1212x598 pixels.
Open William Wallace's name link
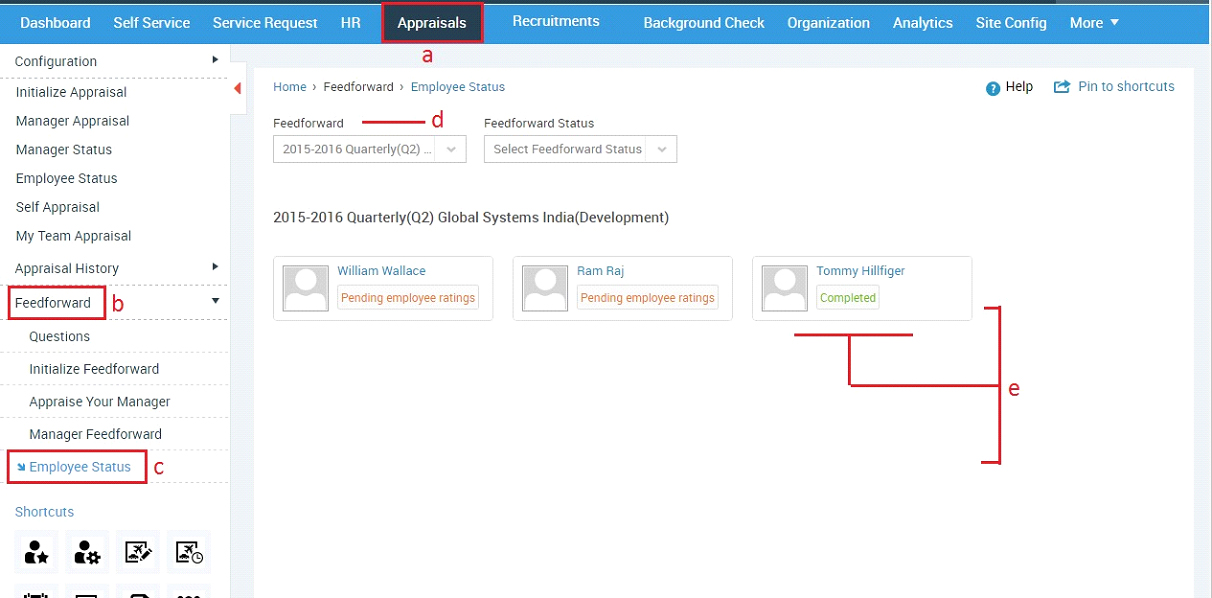(381, 271)
